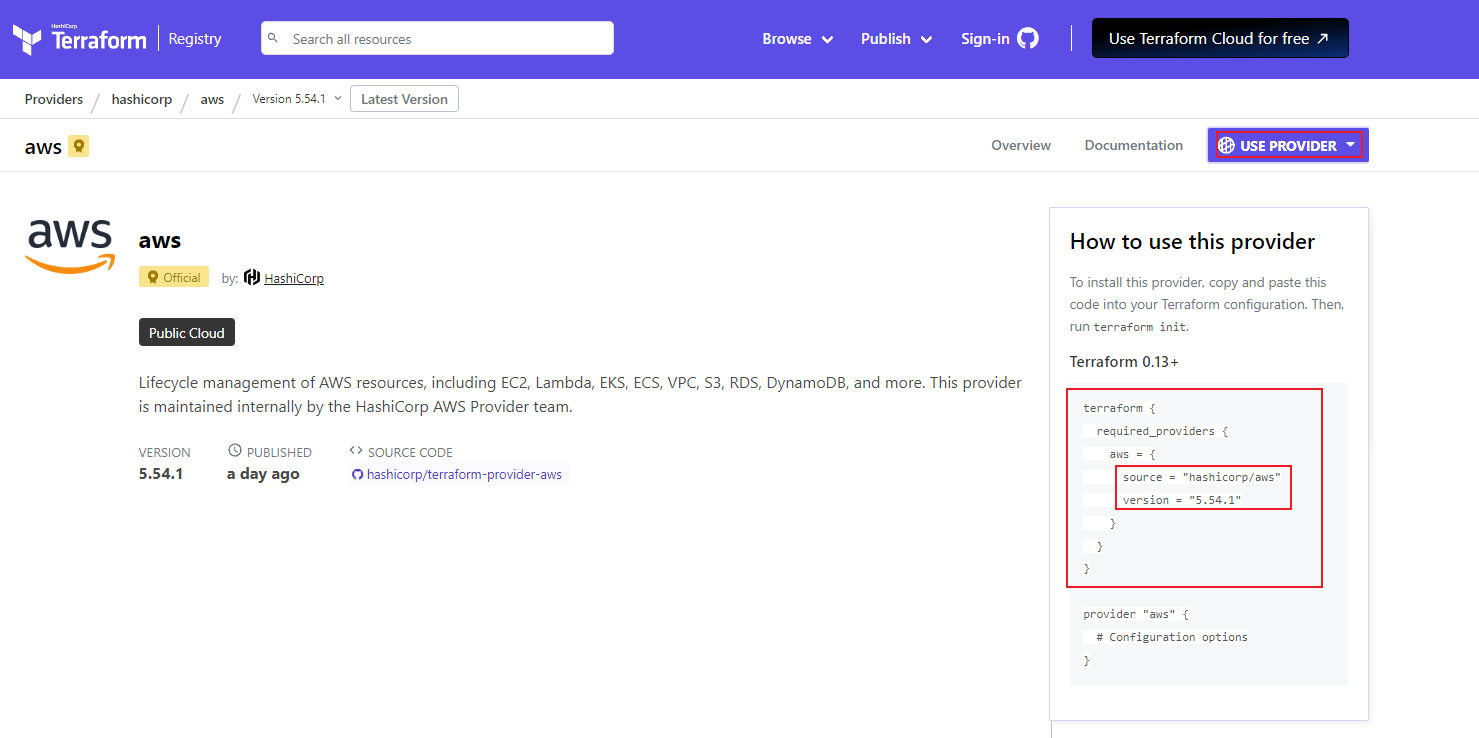Image resolution: width=1479 pixels, height=738 pixels.
Task: Open the Publish dropdown menu
Action: (x=896, y=39)
